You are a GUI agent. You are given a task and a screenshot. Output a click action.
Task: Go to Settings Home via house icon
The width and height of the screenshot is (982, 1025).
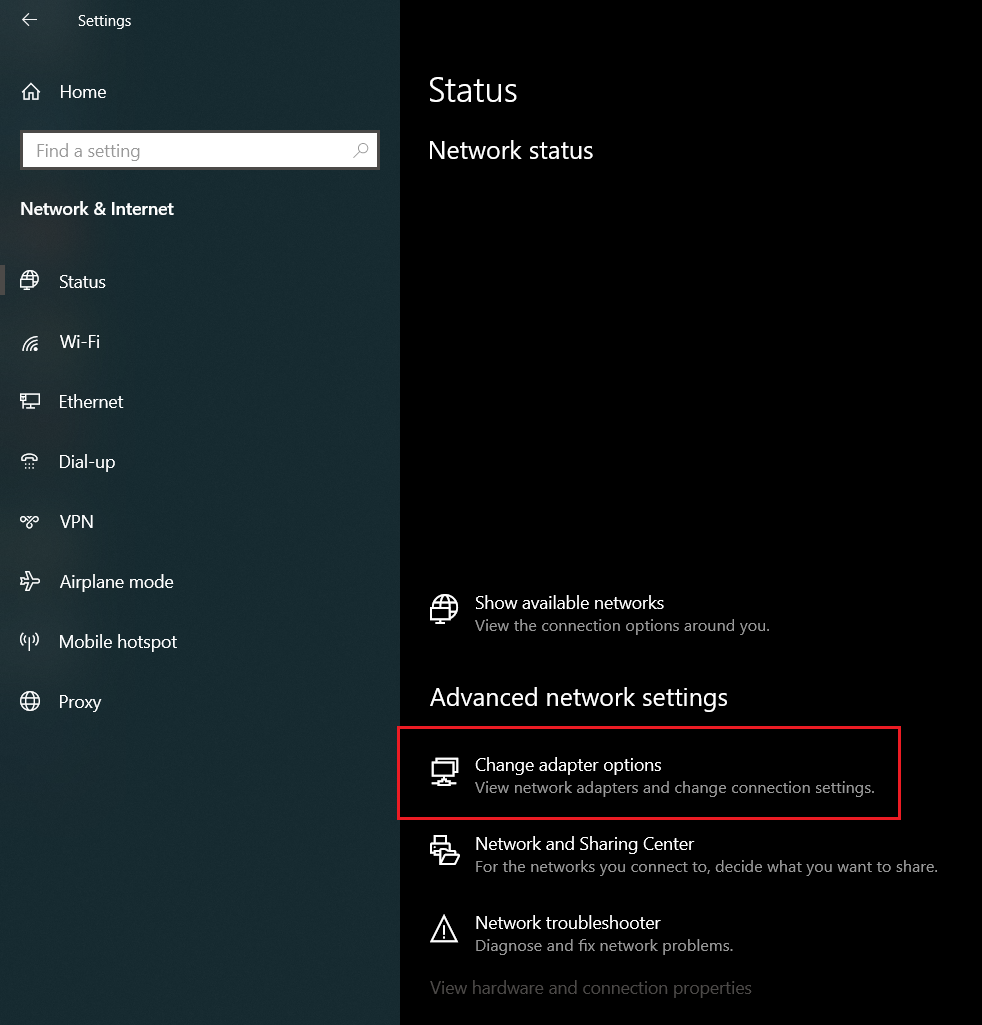31,92
